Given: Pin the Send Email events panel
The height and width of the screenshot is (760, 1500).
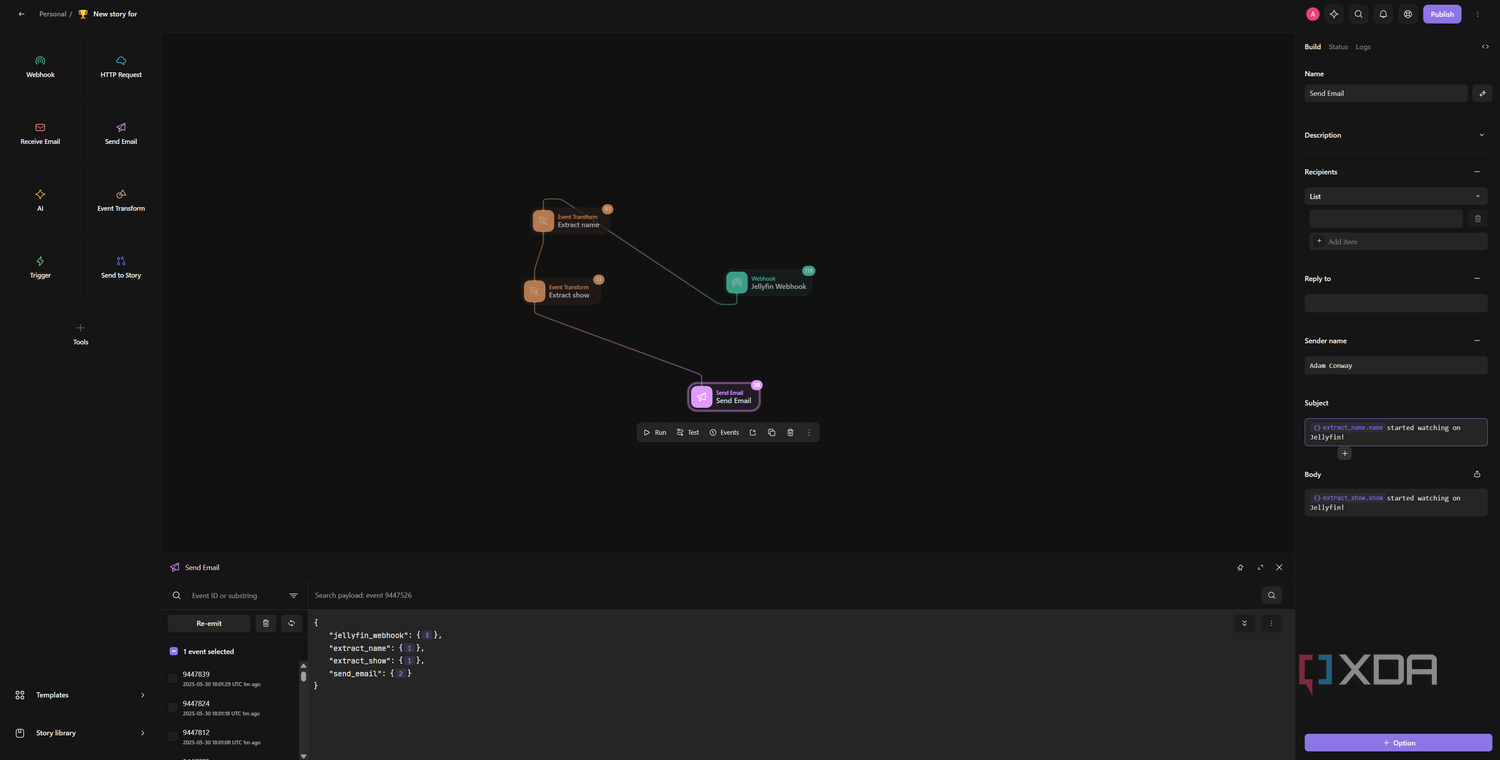Looking at the screenshot, I should point(1240,567).
